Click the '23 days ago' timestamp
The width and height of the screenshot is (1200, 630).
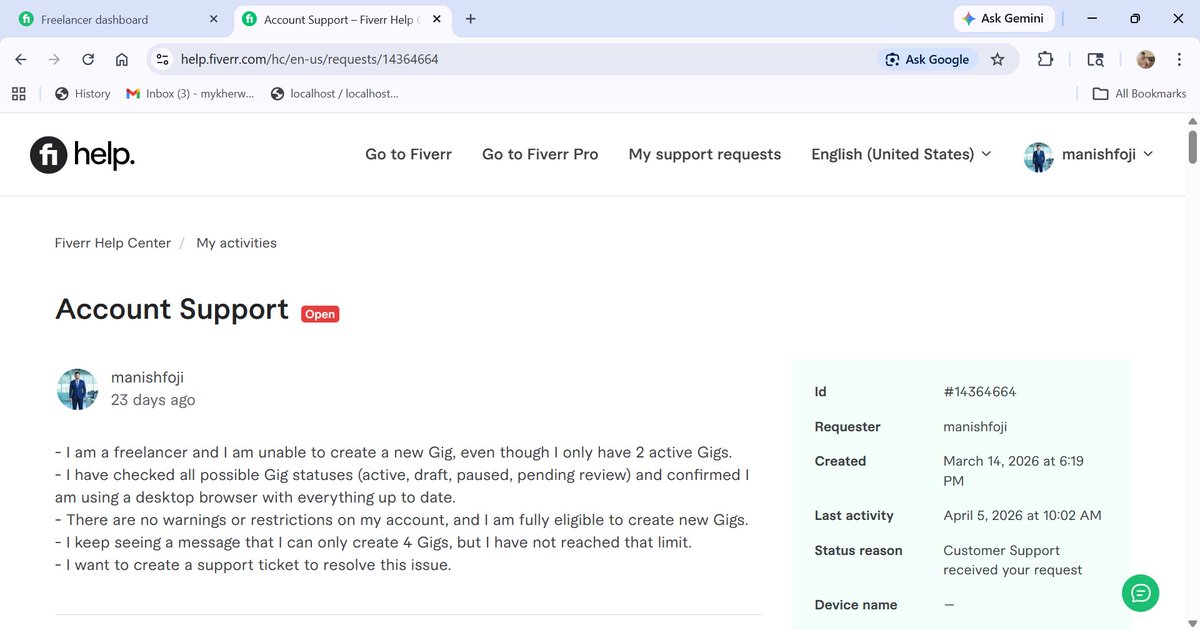pyautogui.click(x=153, y=400)
